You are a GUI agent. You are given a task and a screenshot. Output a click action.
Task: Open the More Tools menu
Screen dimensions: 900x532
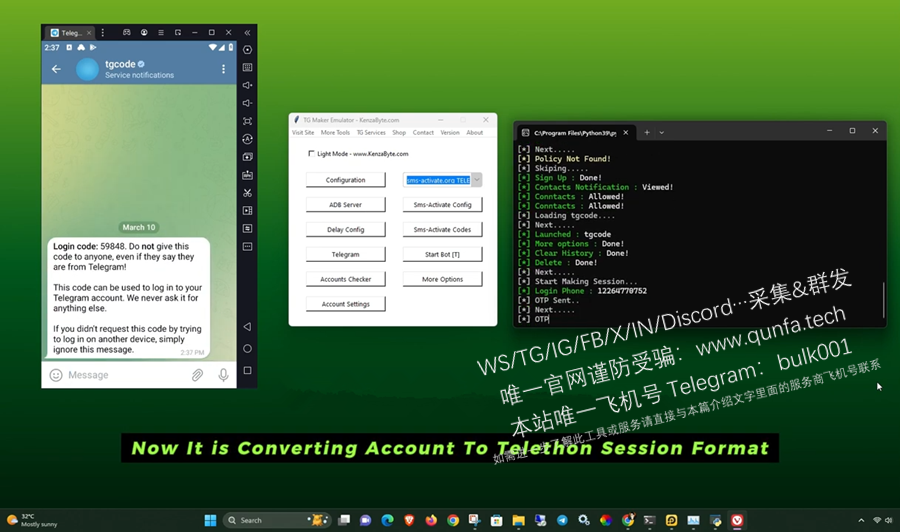click(x=335, y=133)
